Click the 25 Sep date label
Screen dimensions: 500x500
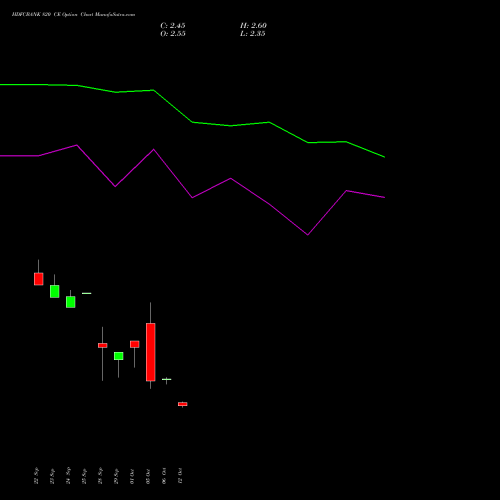(x=84, y=476)
